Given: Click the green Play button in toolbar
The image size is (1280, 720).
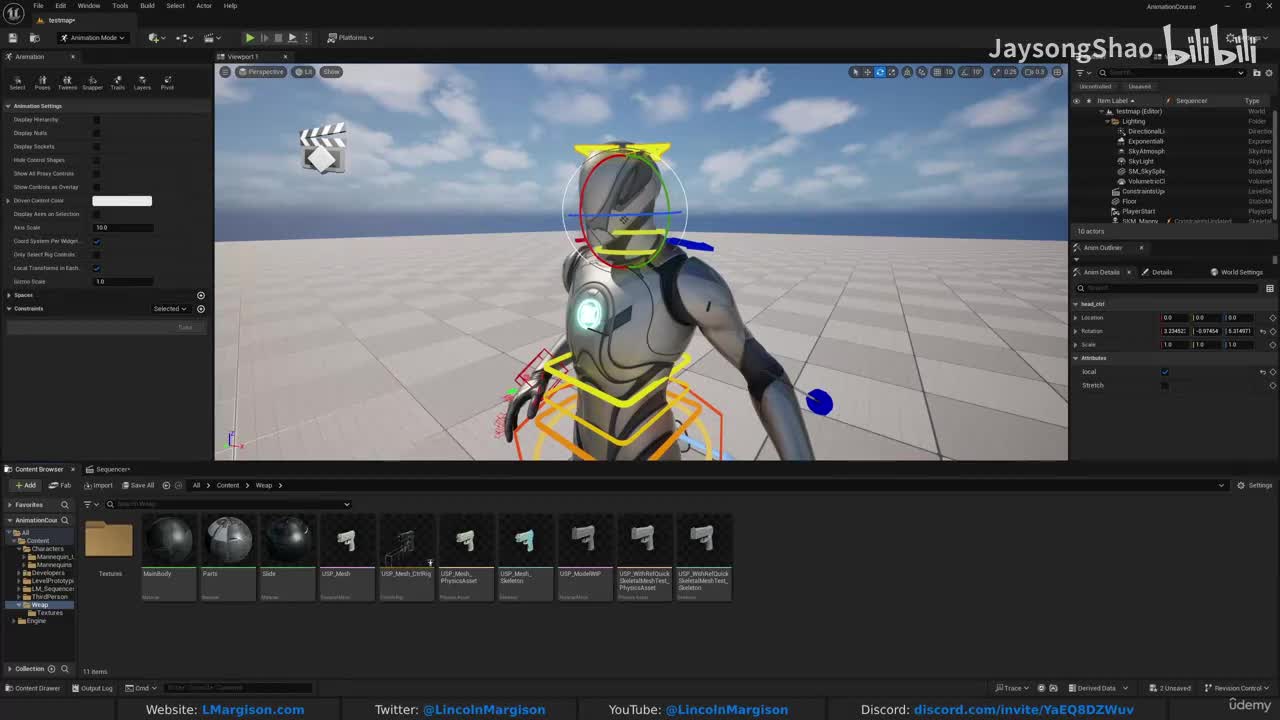Looking at the screenshot, I should 250,38.
